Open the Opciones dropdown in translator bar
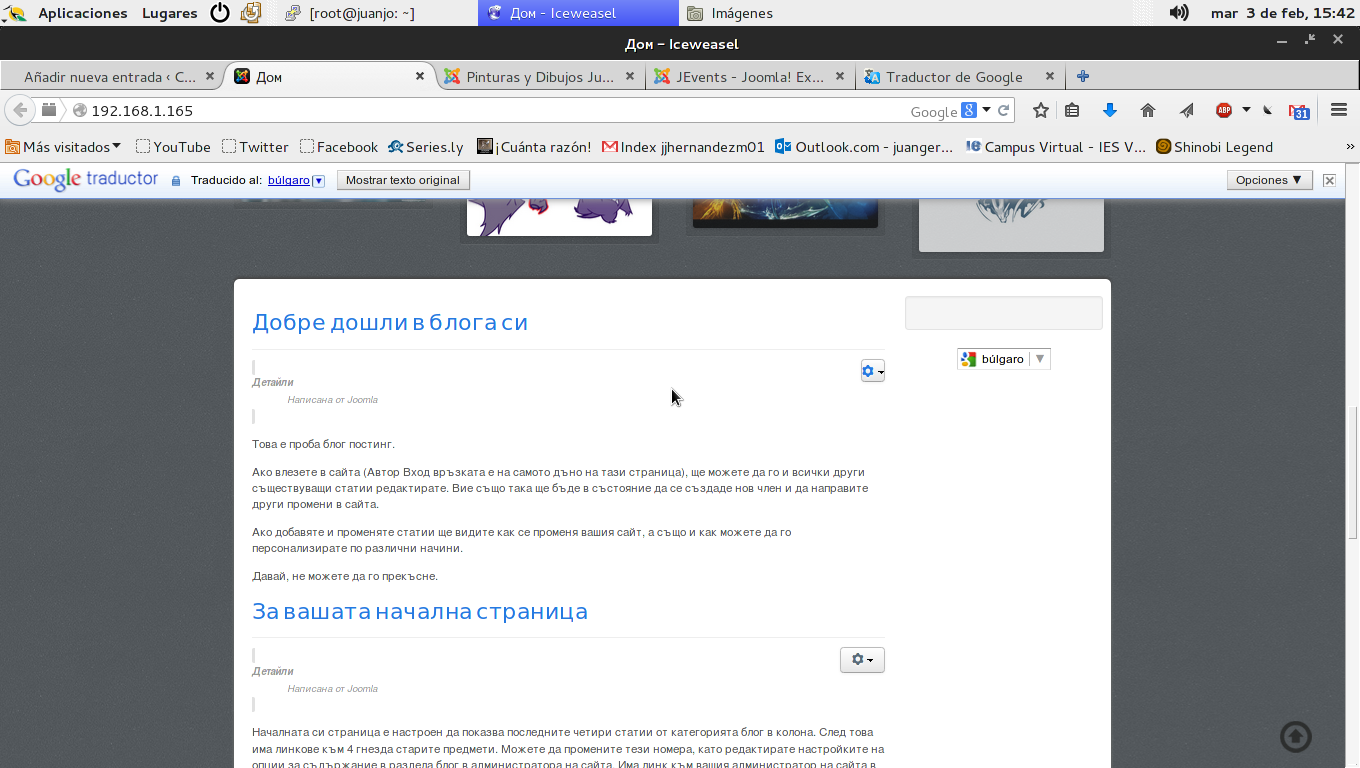The image size is (1360, 768). coord(1269,180)
